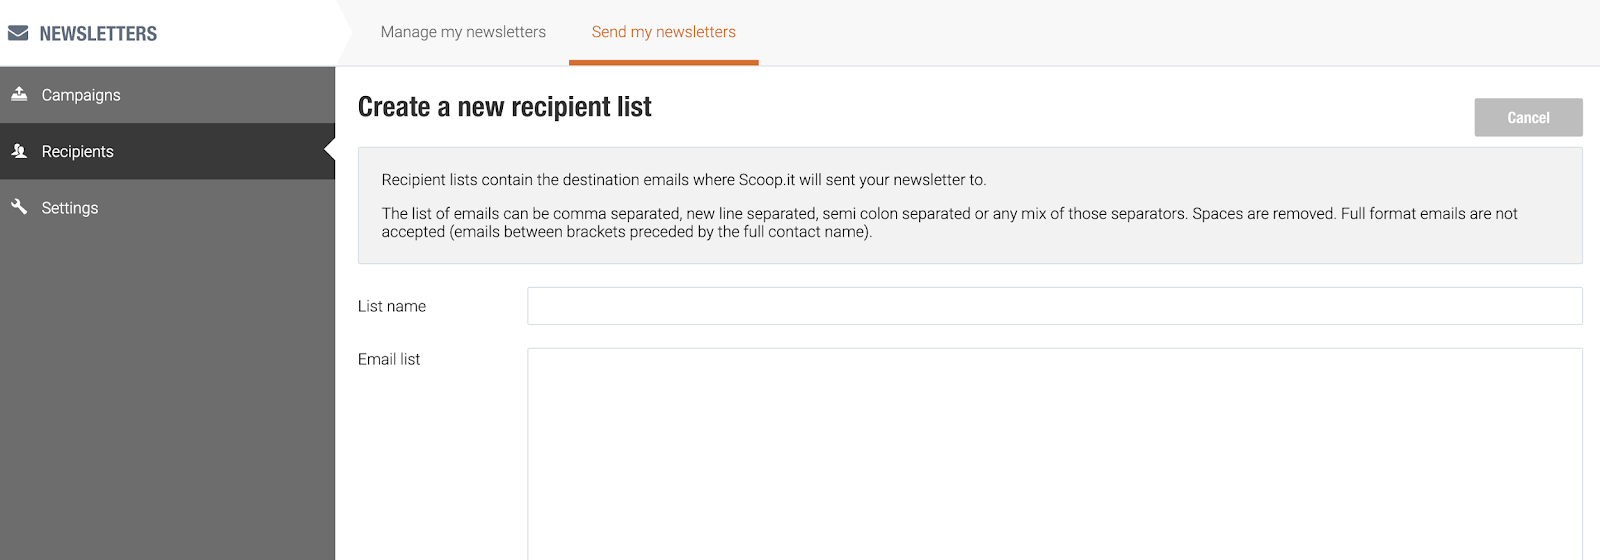Focus the List name text field
Image resolution: width=1600 pixels, height=560 pixels.
point(1055,306)
